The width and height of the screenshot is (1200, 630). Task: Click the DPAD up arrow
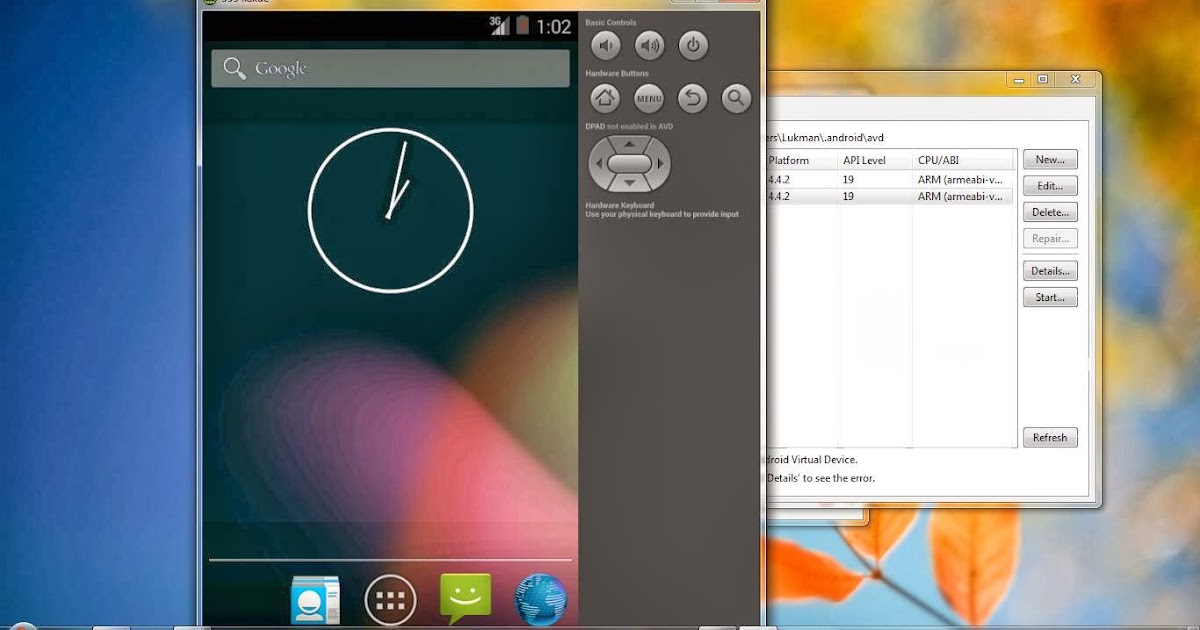[629, 142]
